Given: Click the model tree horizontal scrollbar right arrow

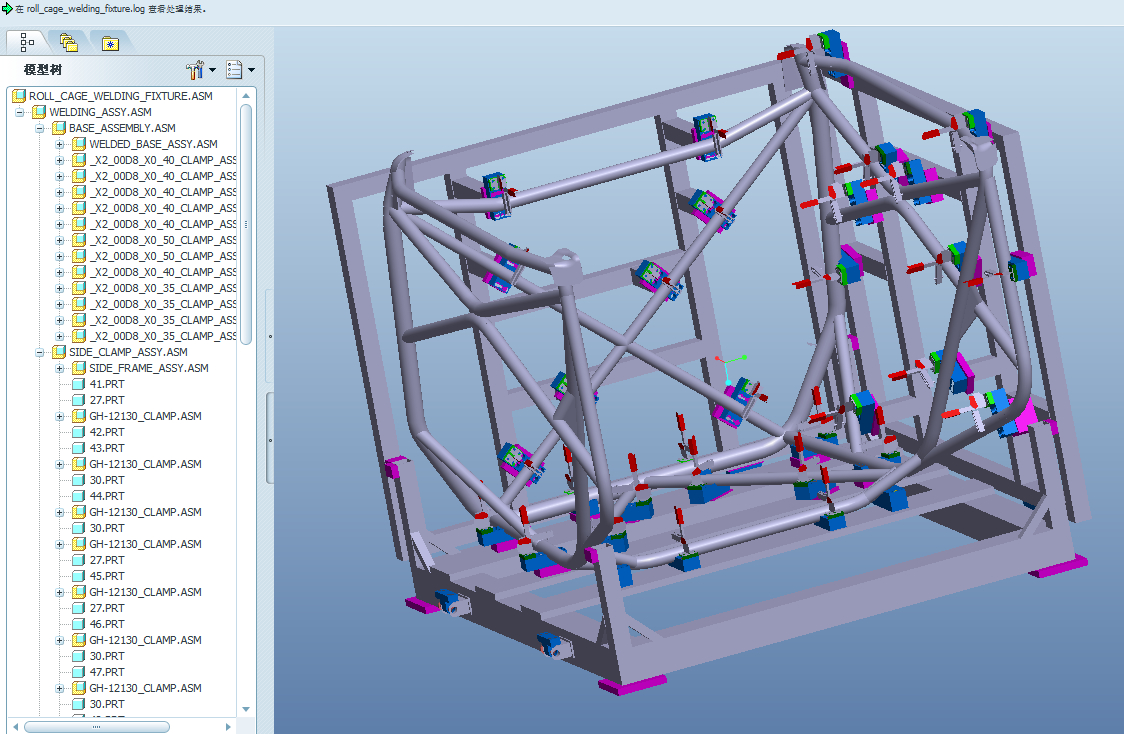Looking at the screenshot, I should click(228, 727).
